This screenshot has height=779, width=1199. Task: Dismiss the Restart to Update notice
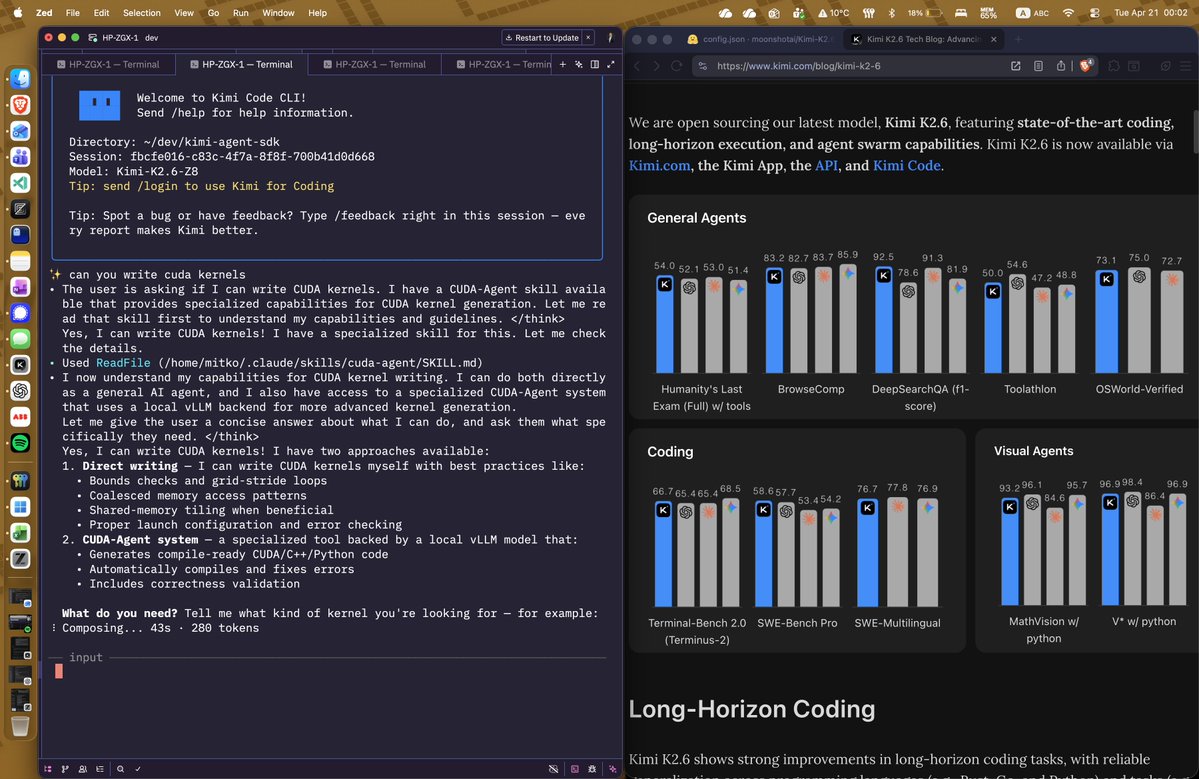tap(588, 37)
